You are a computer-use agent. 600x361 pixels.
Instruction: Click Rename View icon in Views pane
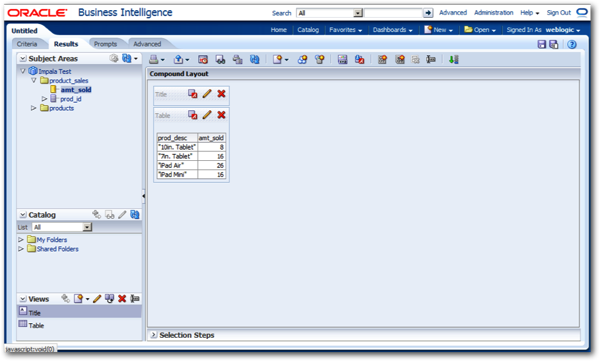[x=135, y=299]
